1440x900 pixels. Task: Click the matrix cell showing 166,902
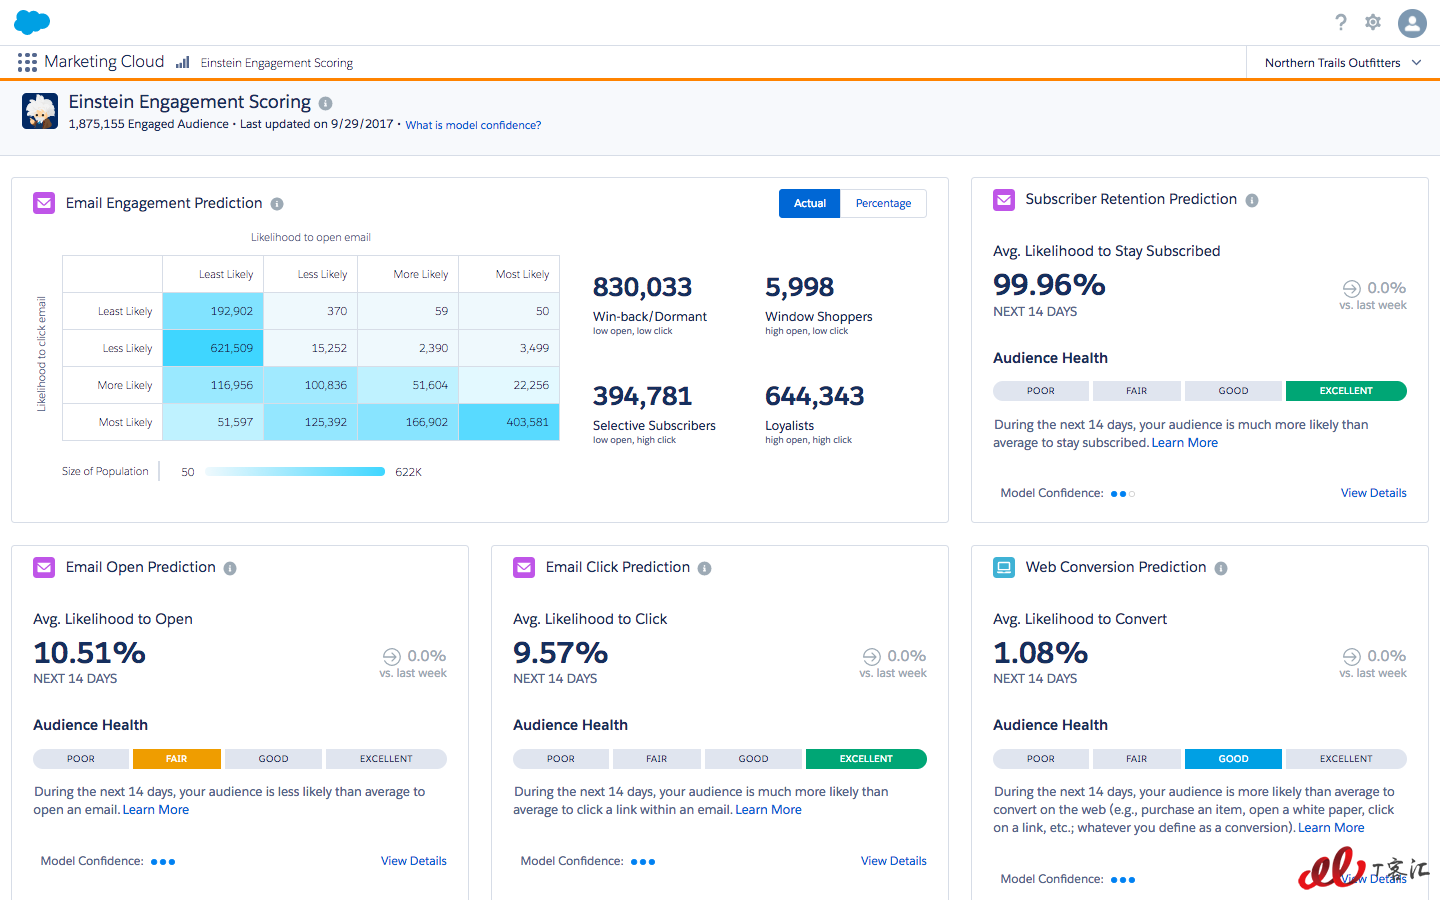408,422
